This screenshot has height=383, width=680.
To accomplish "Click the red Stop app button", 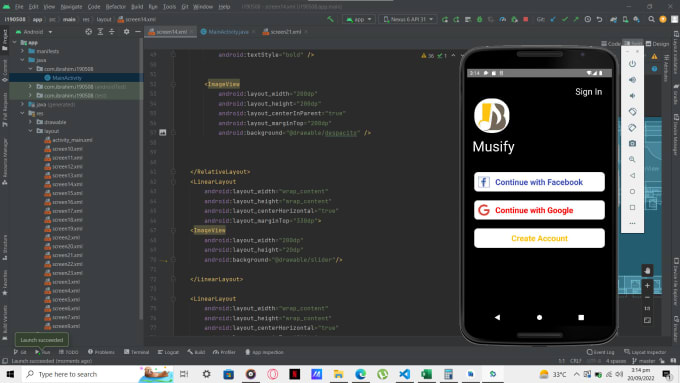I will click(x=526, y=19).
